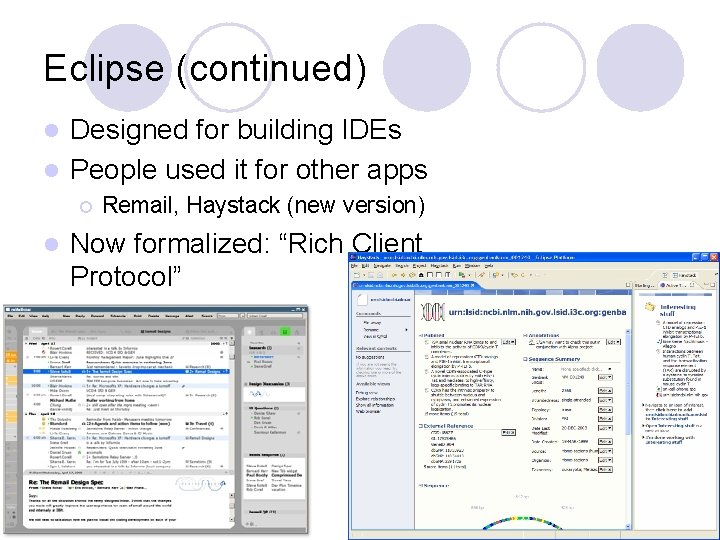Click the document icon in Haystack left sidebar

click(363, 299)
